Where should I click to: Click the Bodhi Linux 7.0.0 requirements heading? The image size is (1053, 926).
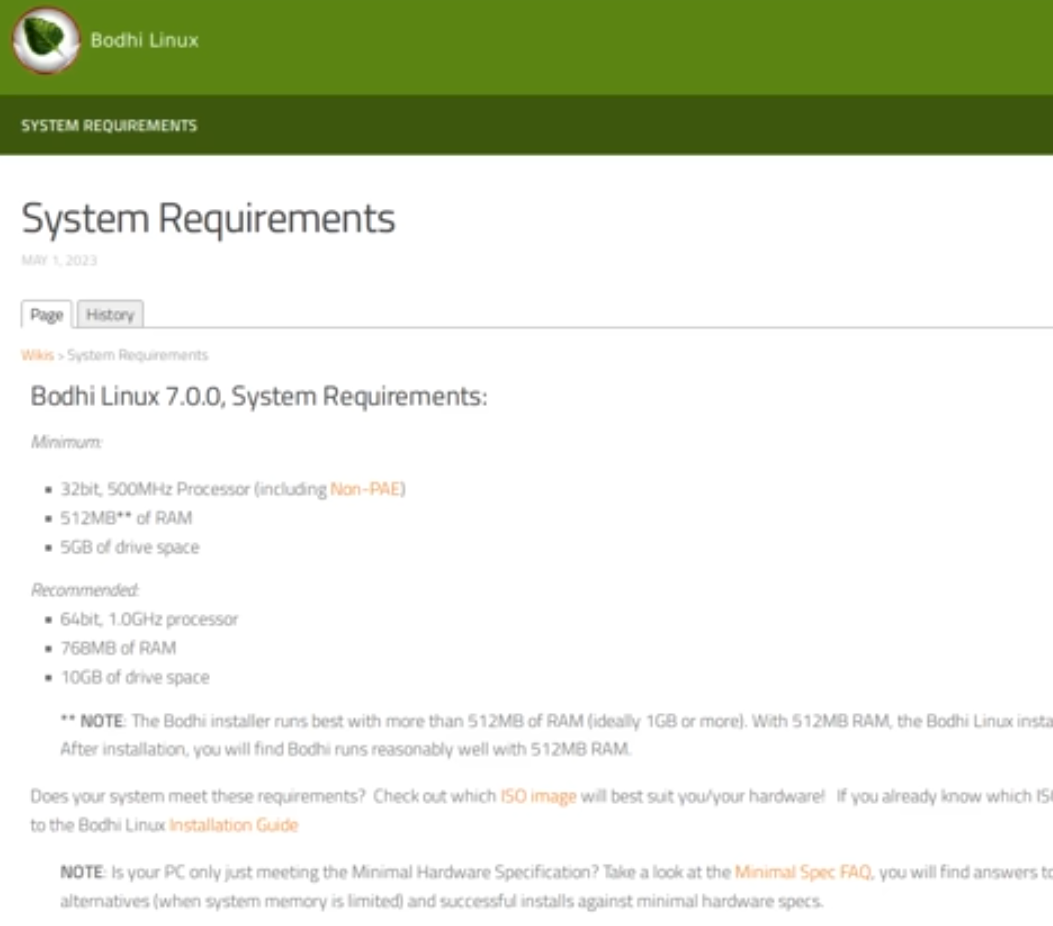pos(259,396)
